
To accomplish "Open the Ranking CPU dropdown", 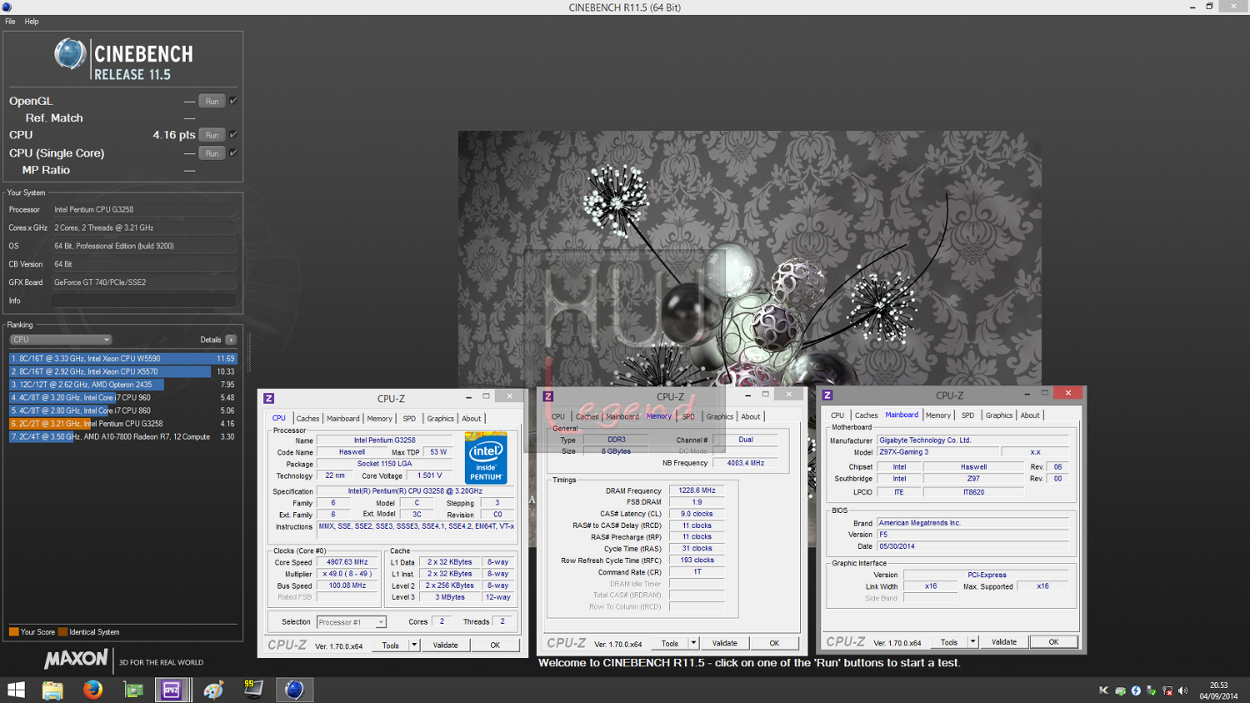I will pos(60,340).
